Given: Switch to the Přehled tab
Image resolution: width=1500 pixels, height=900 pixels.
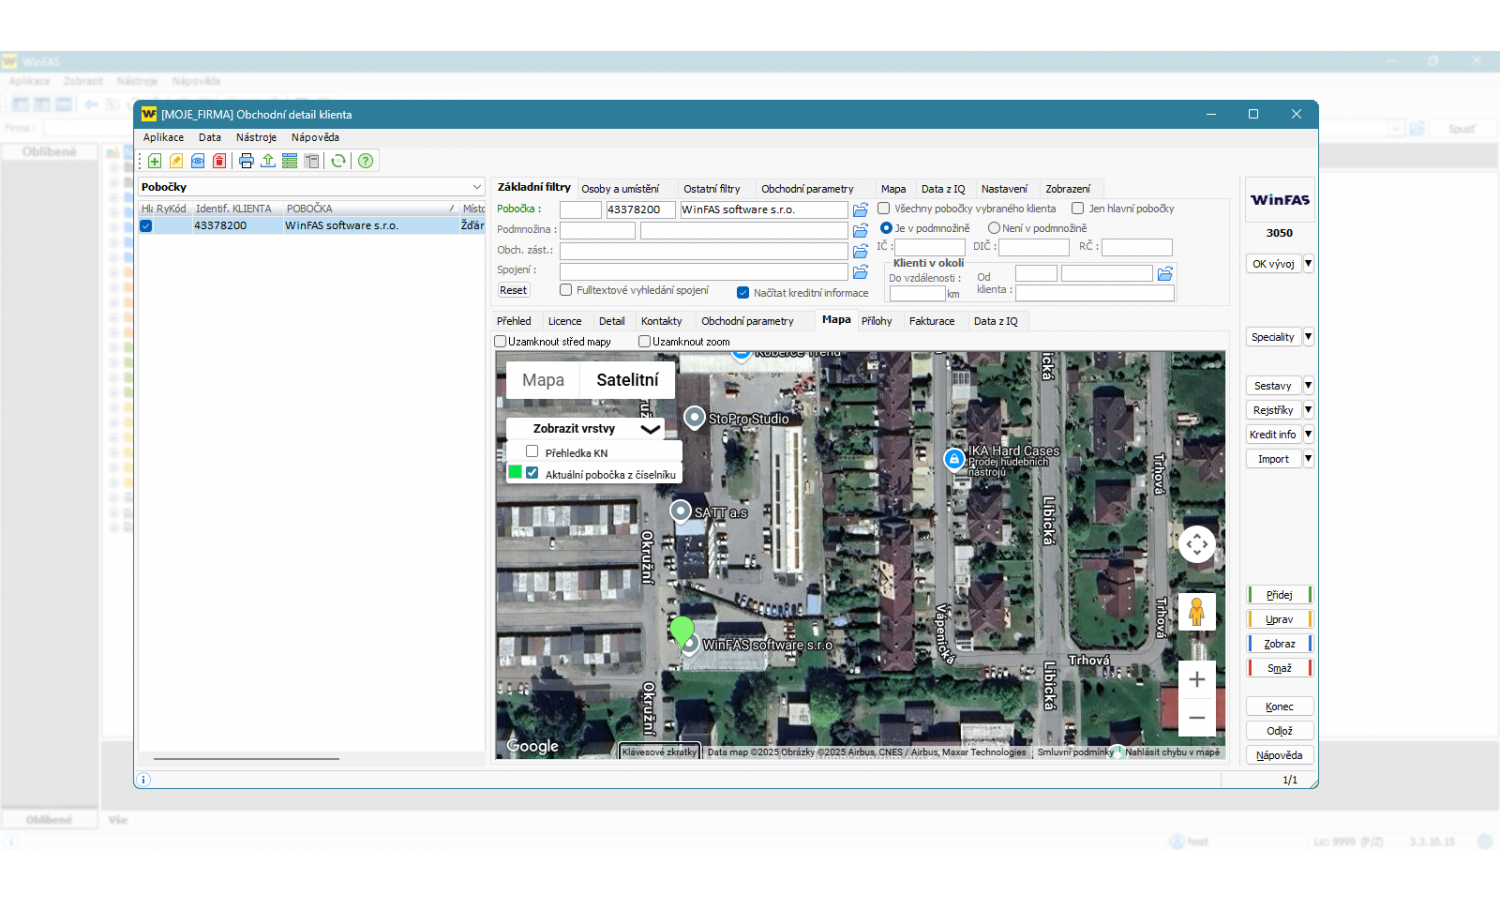Looking at the screenshot, I should [514, 321].
